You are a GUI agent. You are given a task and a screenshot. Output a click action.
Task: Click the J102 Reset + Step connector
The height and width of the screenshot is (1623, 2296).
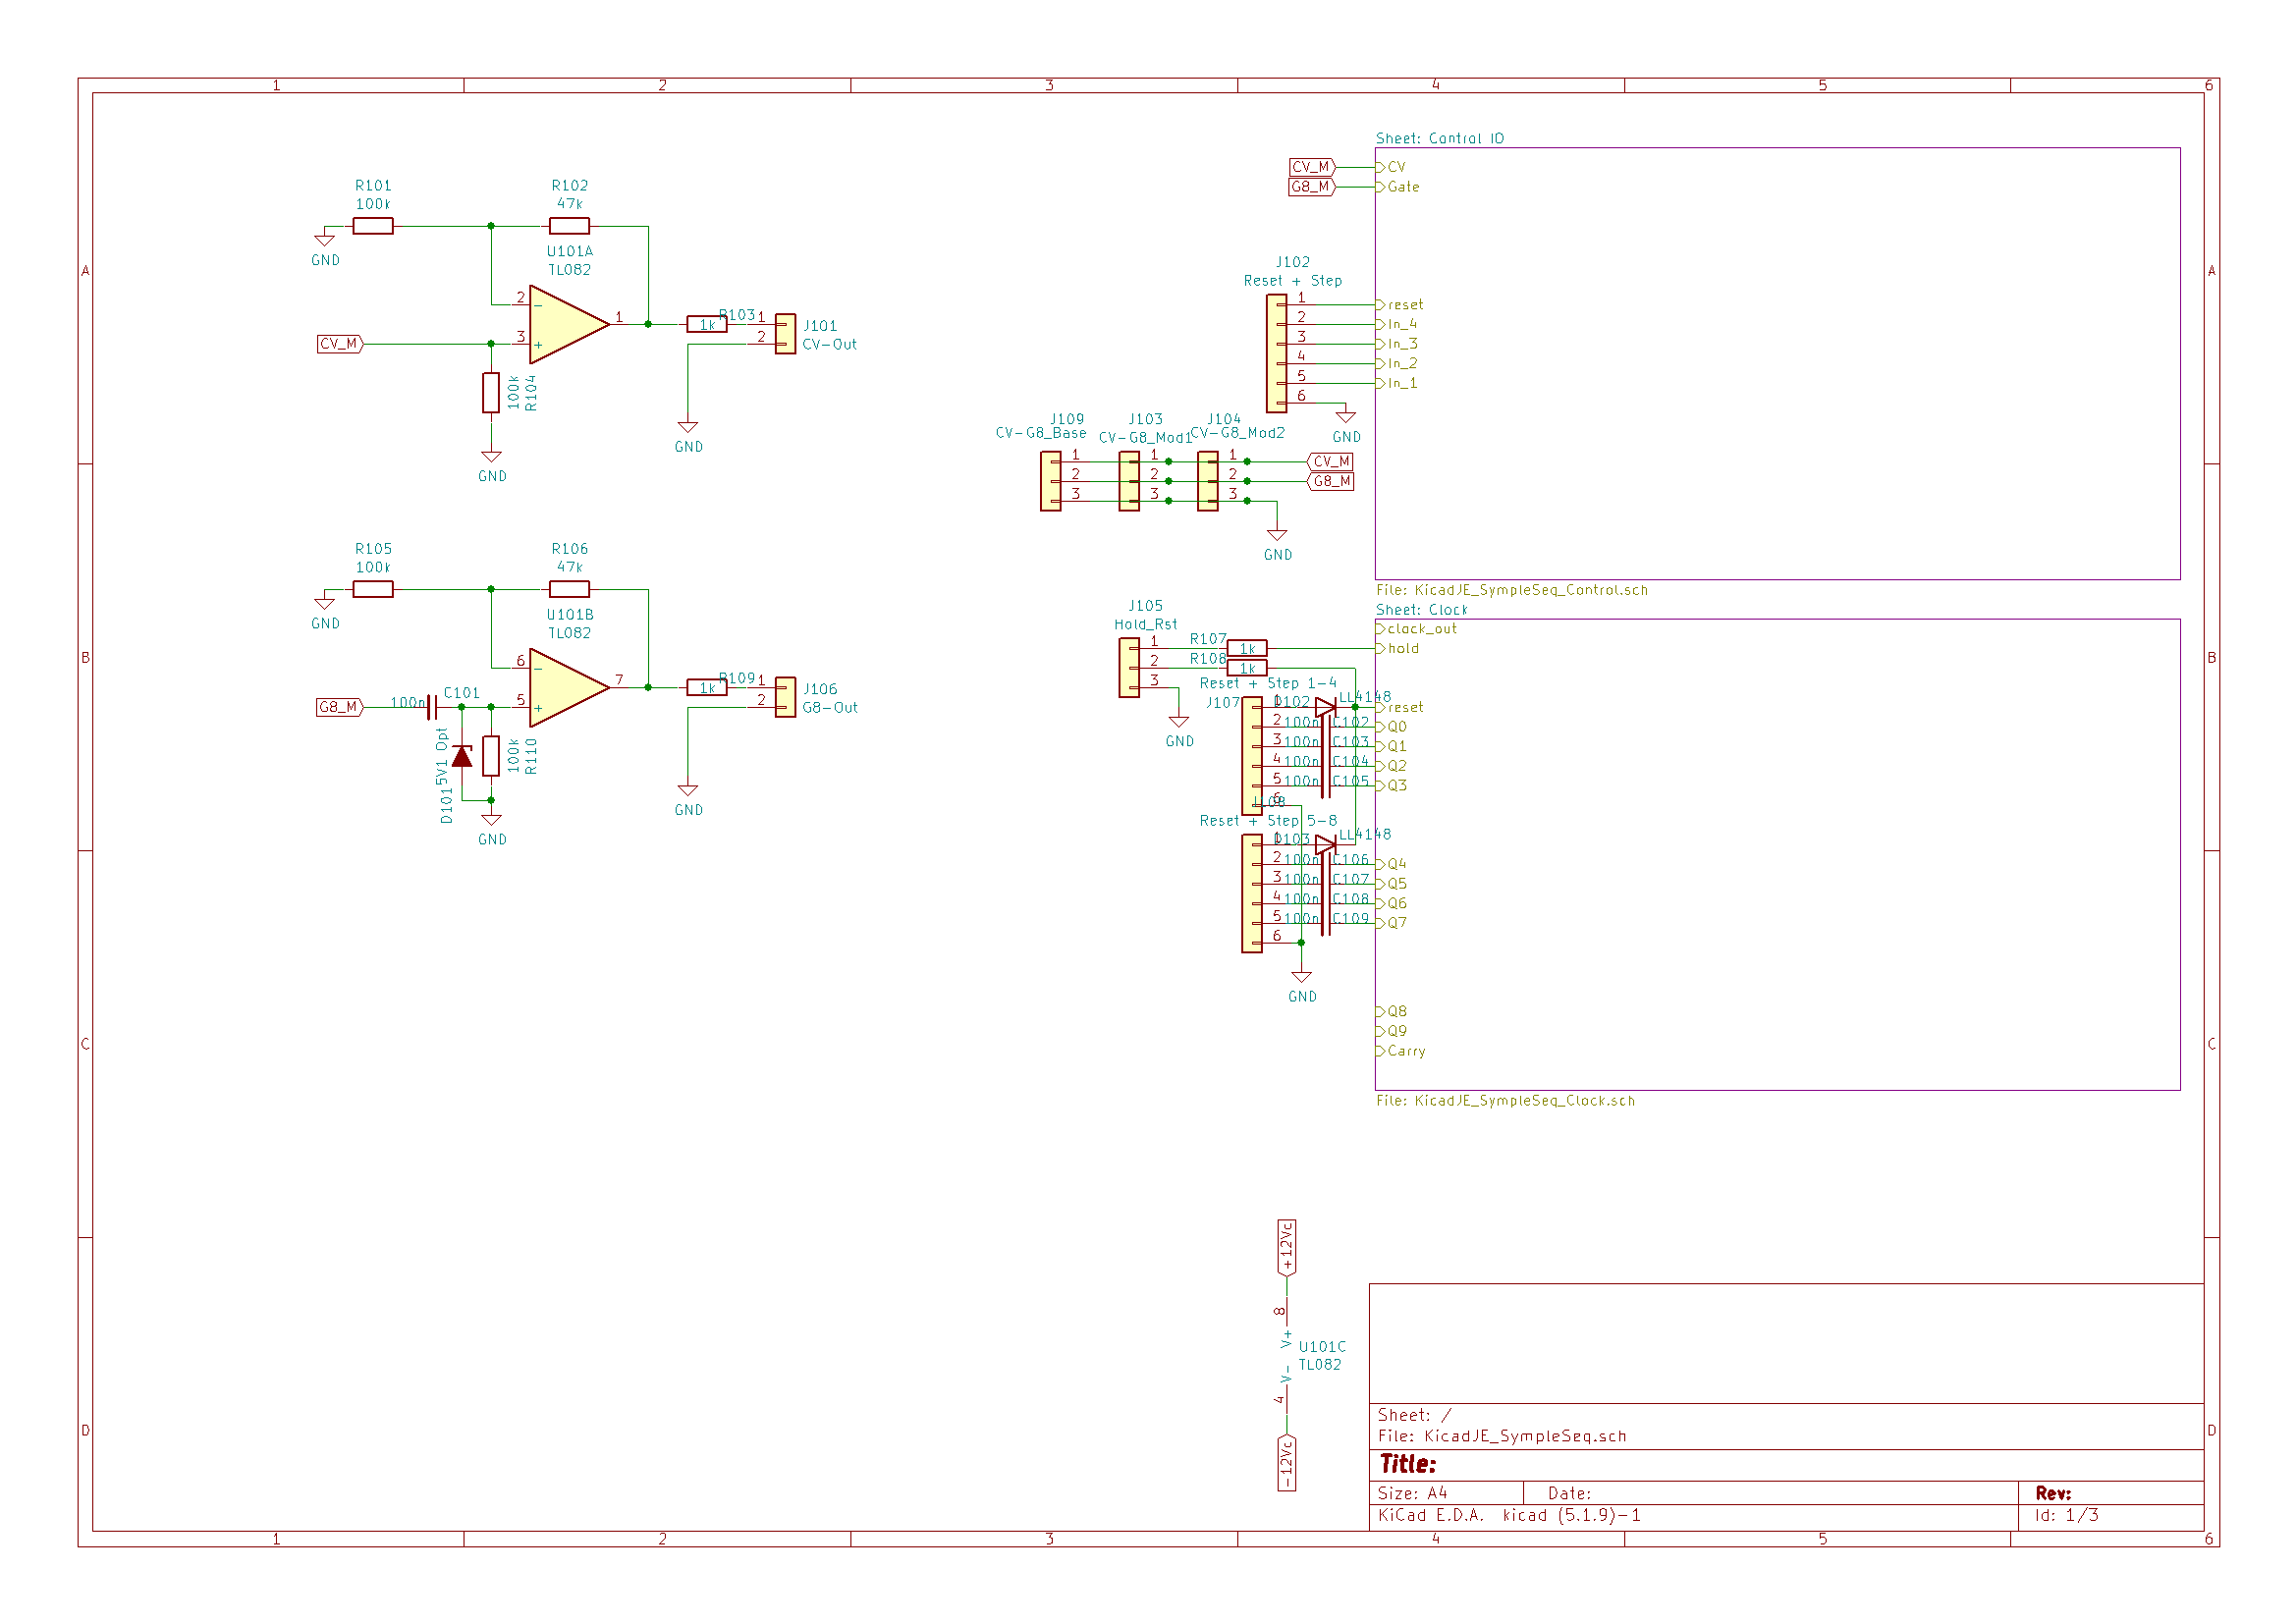pyautogui.click(x=1276, y=353)
